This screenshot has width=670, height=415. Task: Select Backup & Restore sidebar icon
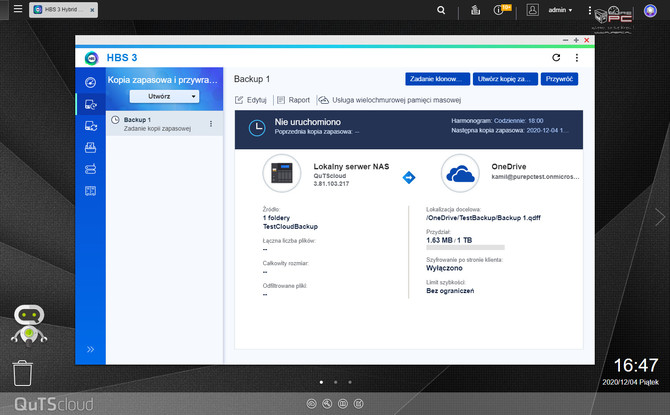(91, 104)
